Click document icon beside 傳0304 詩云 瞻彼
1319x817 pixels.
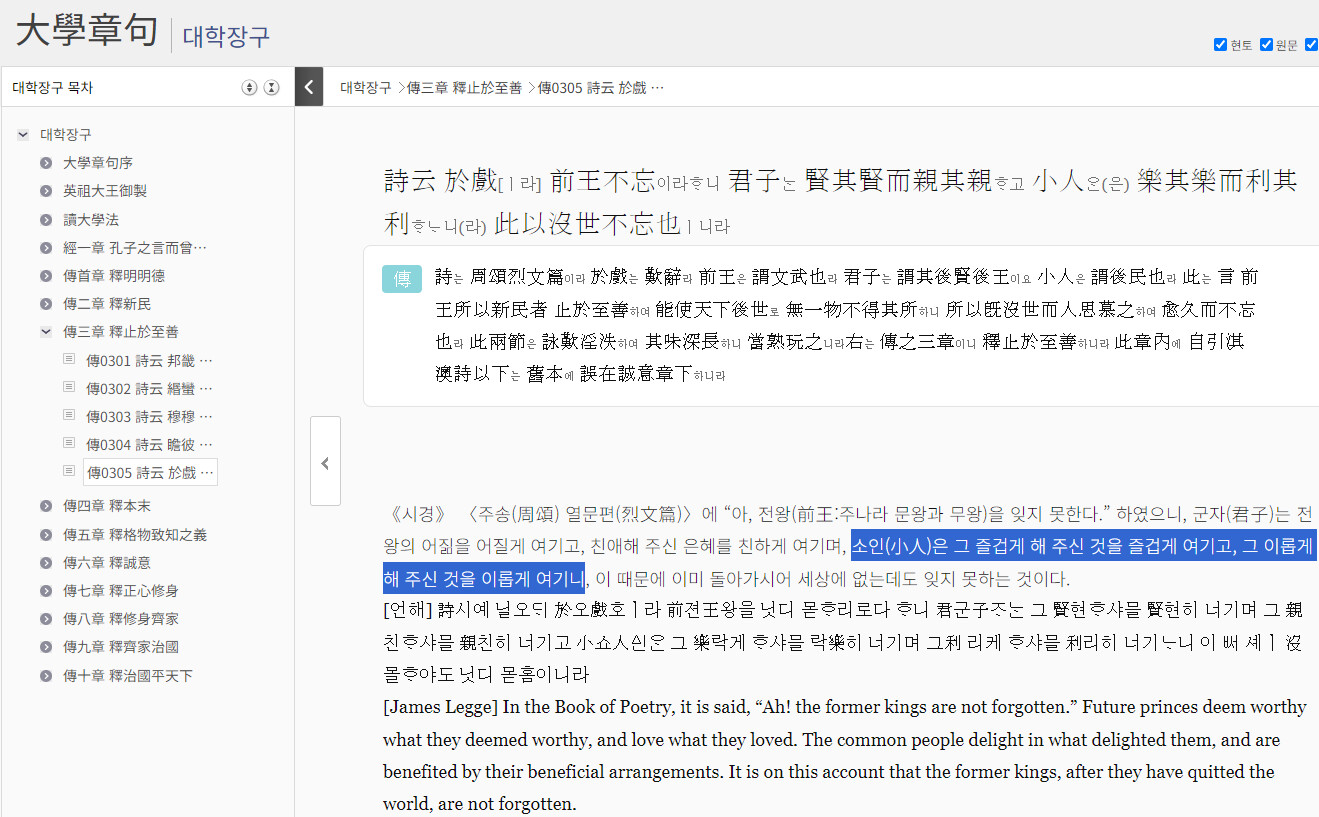point(69,443)
